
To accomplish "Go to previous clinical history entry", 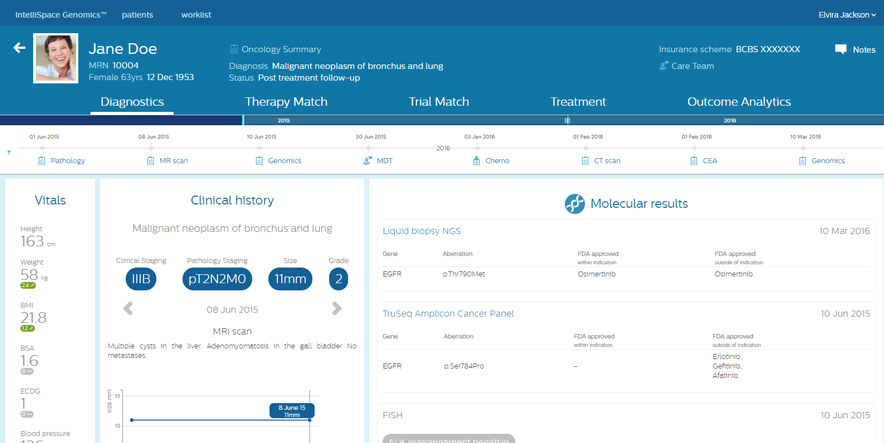I will pos(128,309).
